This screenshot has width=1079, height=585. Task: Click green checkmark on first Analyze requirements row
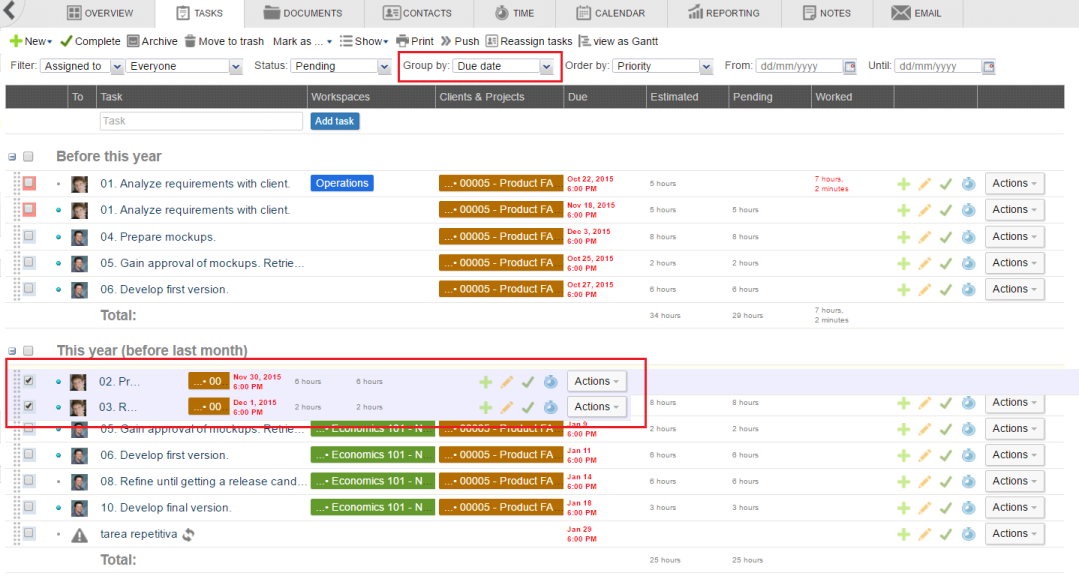pos(946,184)
